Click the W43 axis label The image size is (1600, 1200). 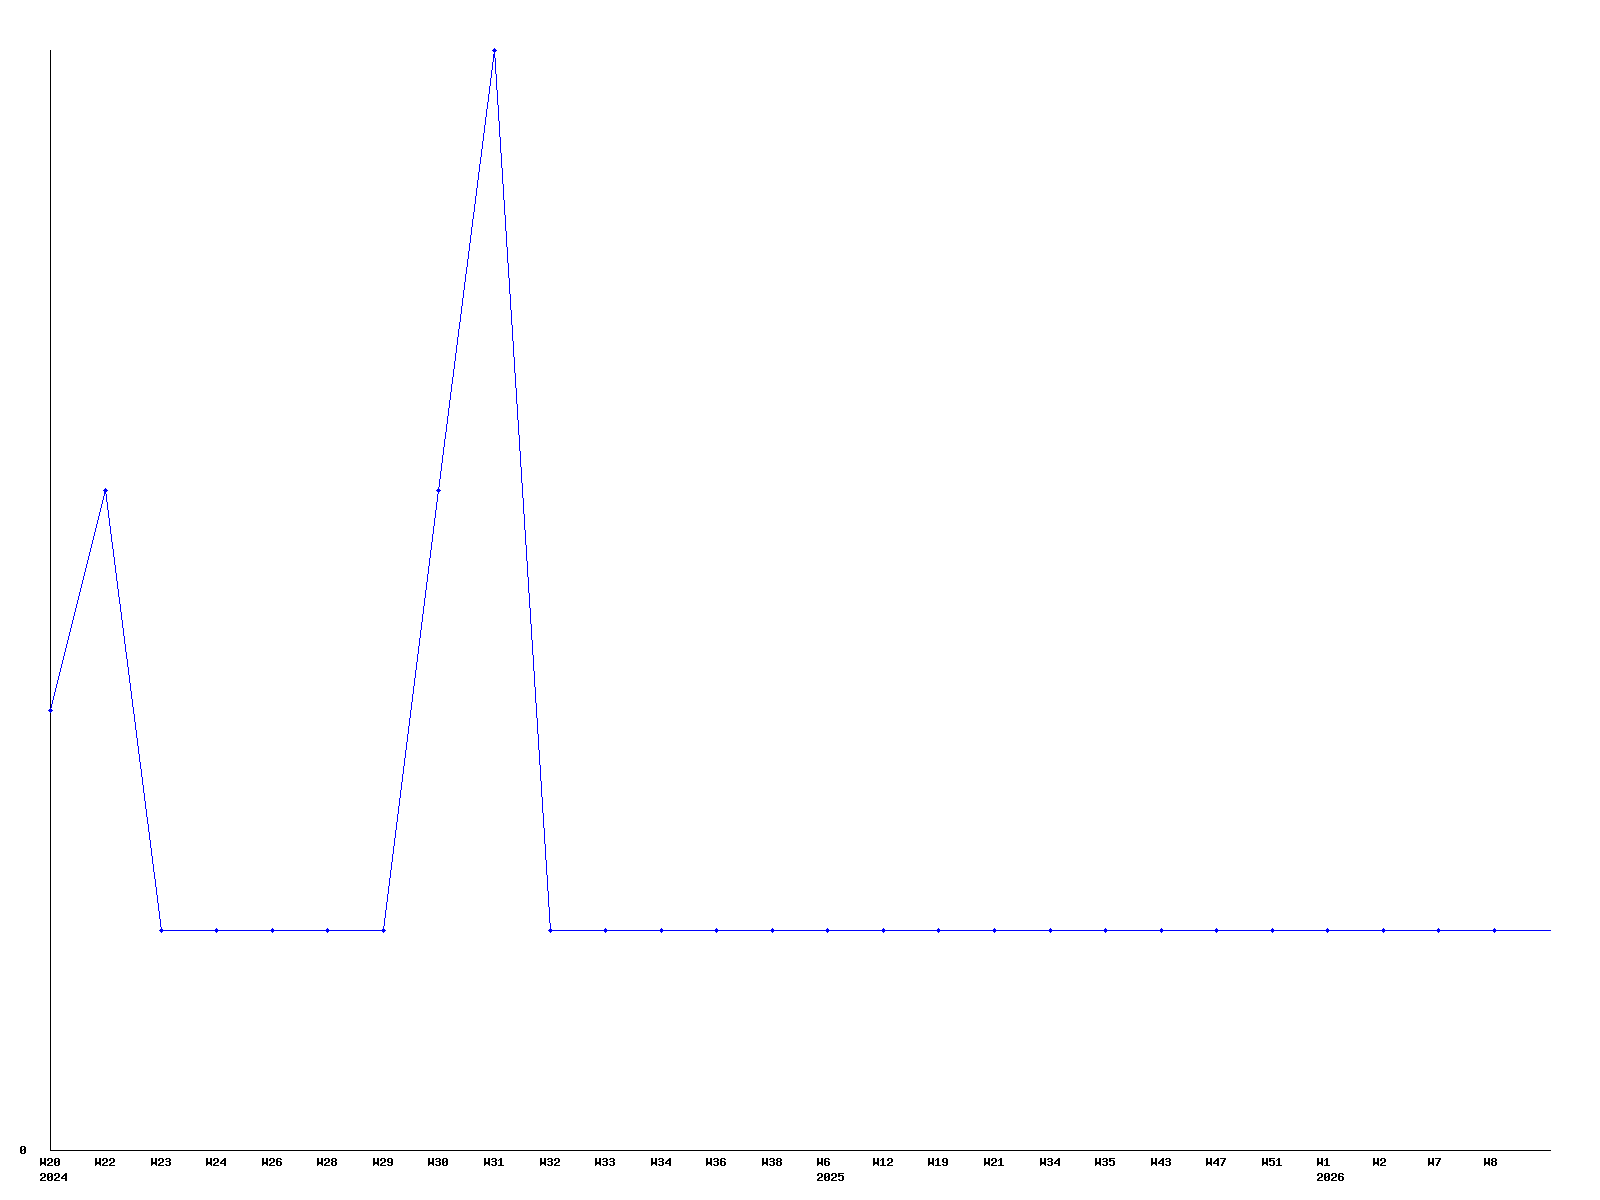(1160, 1162)
